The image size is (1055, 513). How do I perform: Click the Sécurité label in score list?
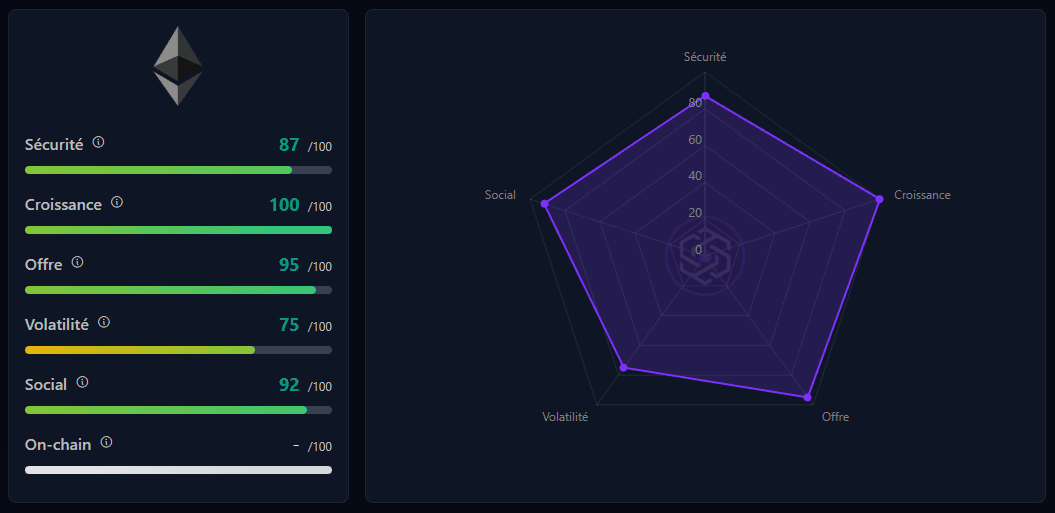(54, 144)
